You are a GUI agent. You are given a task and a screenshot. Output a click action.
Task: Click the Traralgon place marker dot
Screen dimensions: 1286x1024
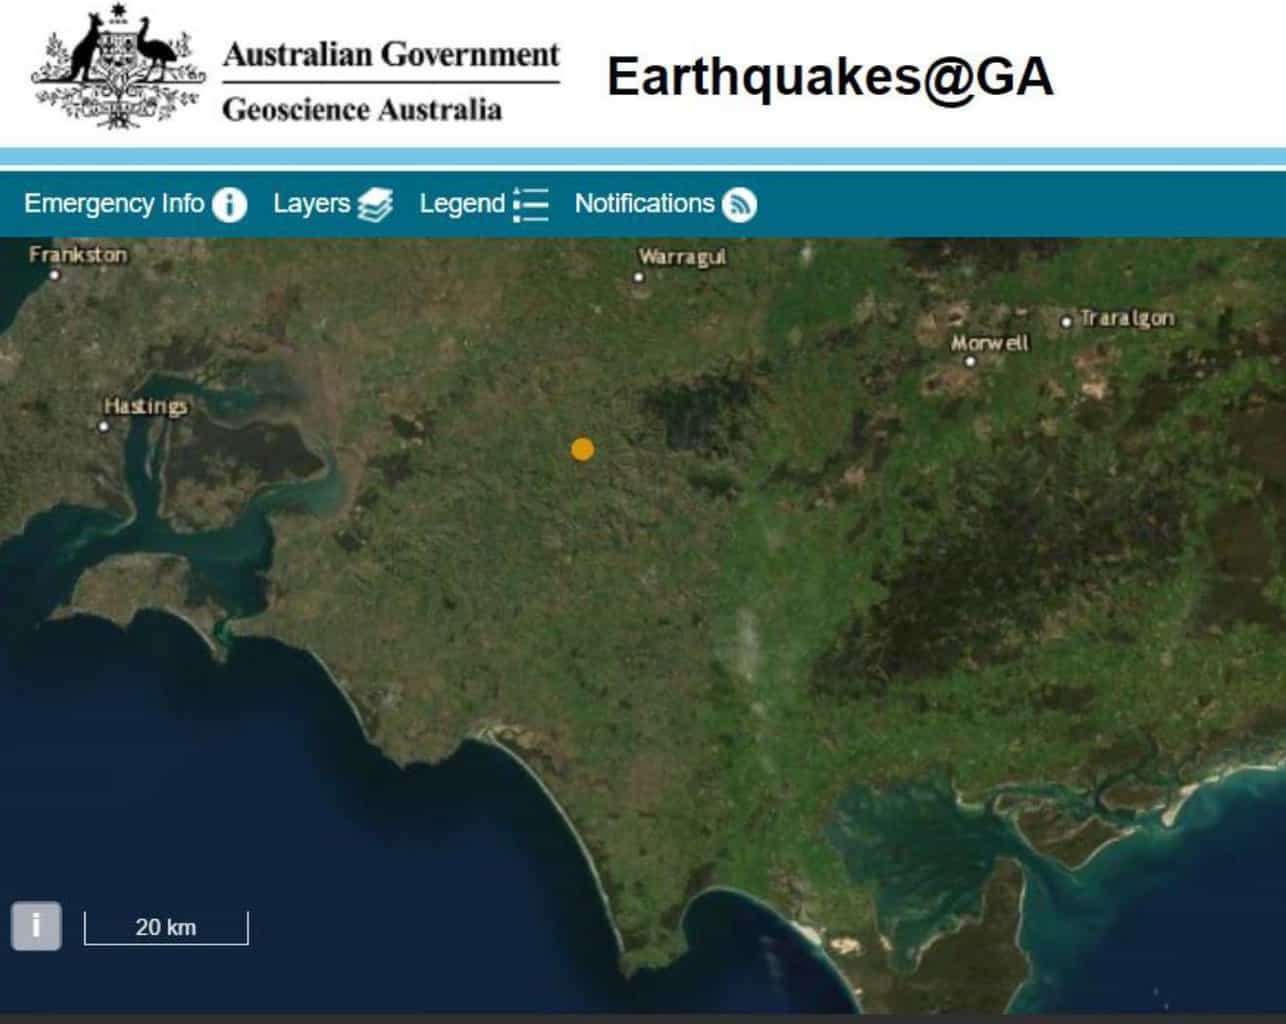[1069, 322]
